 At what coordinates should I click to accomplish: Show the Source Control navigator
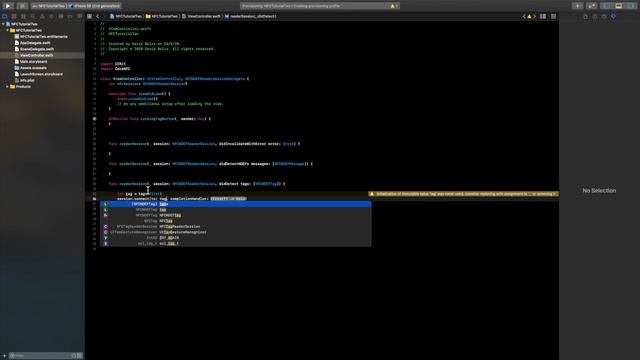pos(14,16)
